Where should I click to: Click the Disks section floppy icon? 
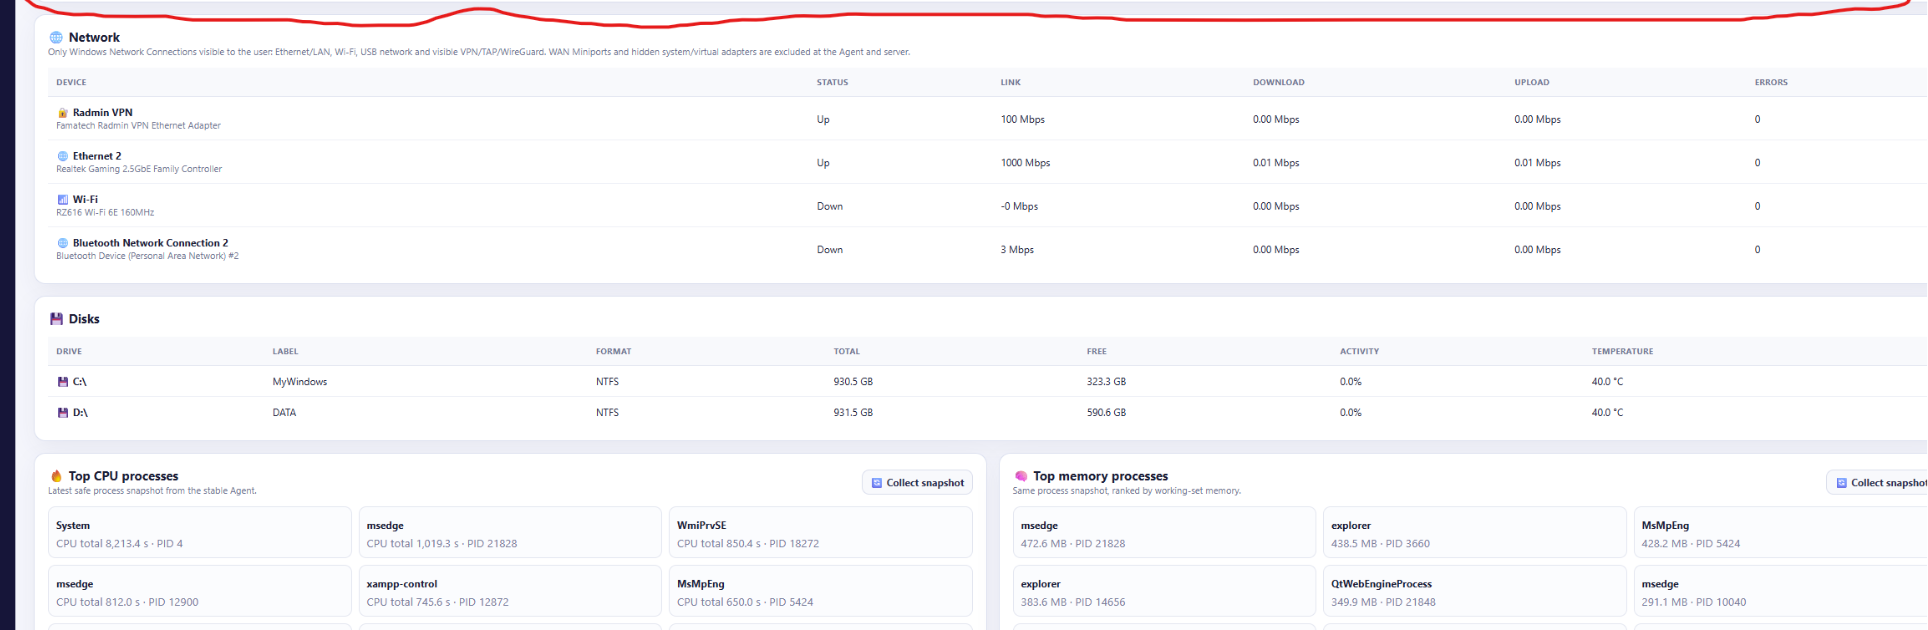(x=56, y=319)
